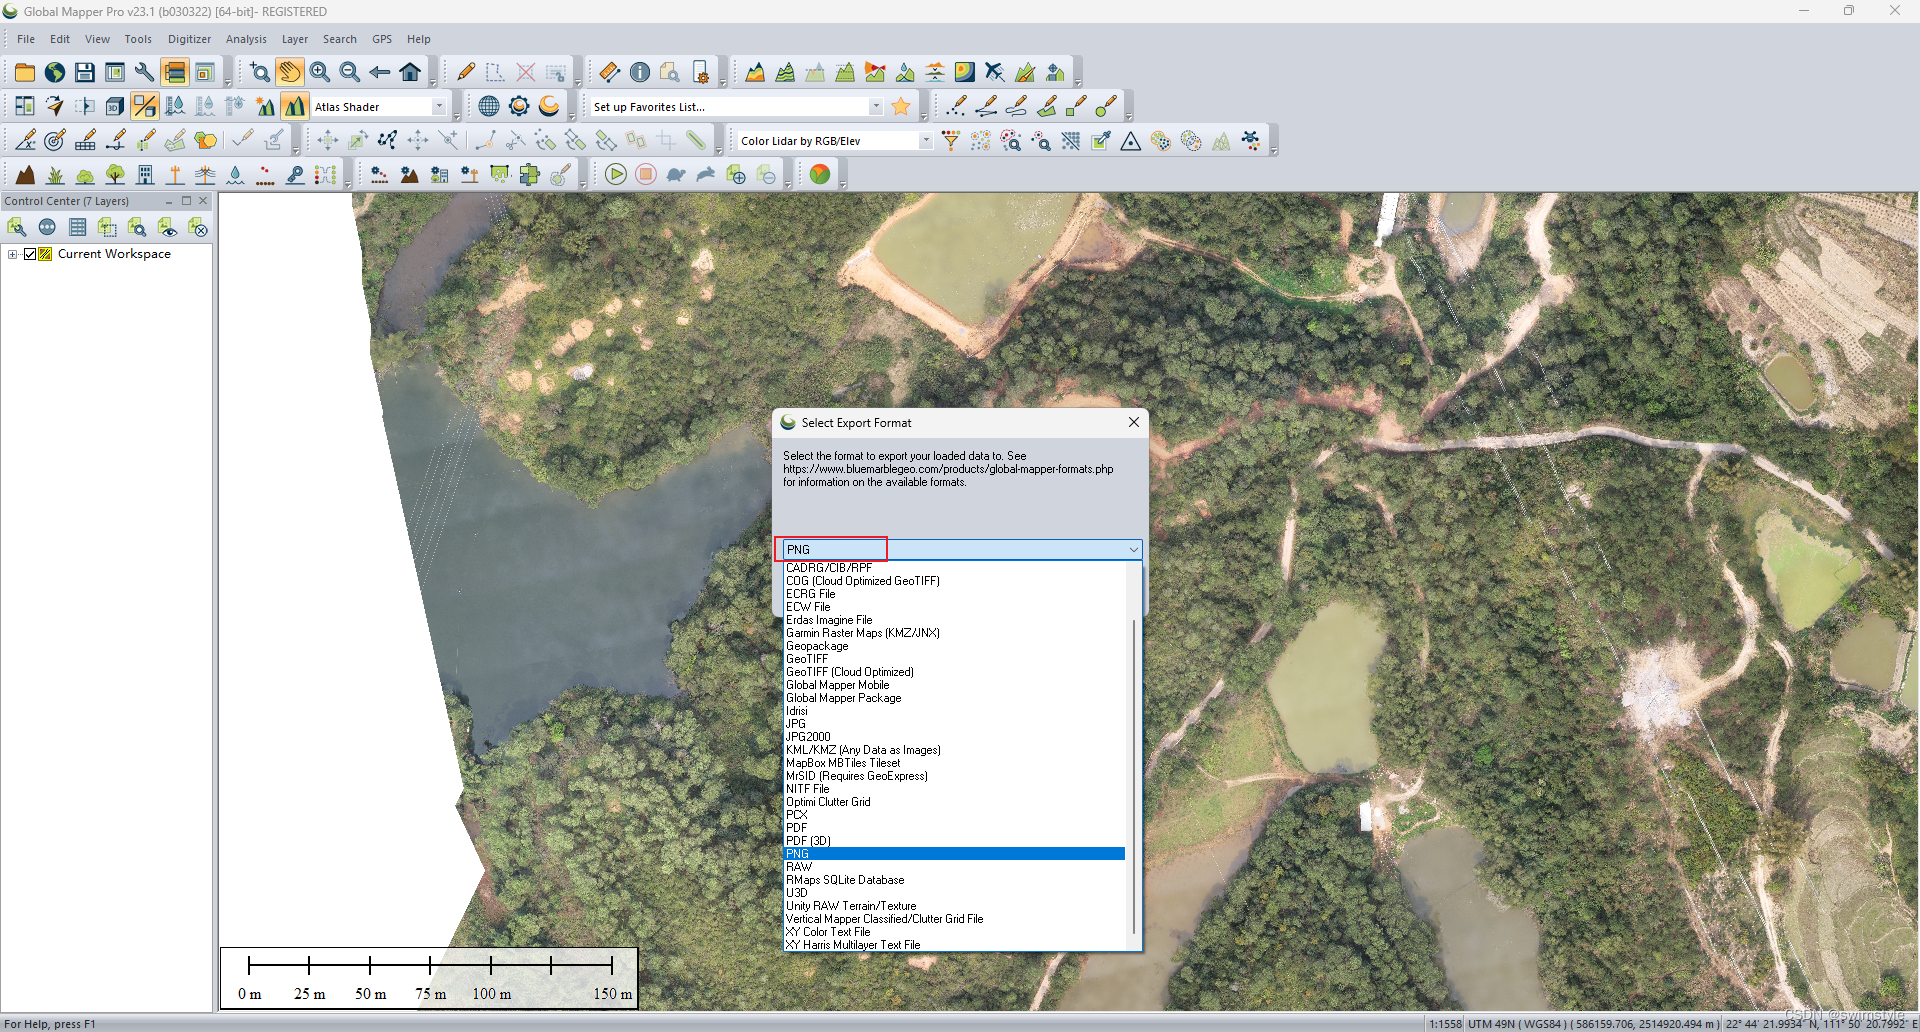Click the key icon in lidar toolbar
This screenshot has width=1920, height=1032.
[x=295, y=175]
